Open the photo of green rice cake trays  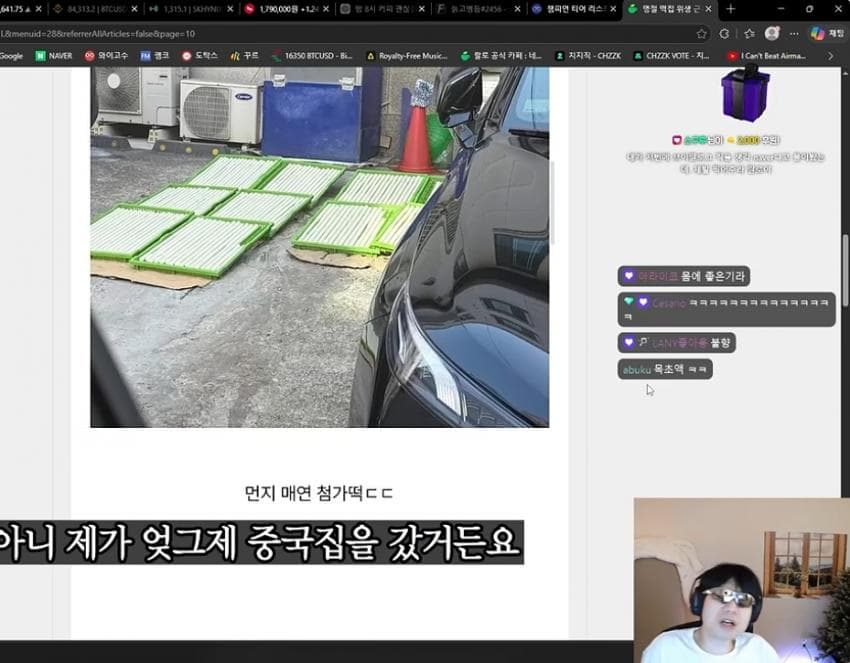click(319, 247)
